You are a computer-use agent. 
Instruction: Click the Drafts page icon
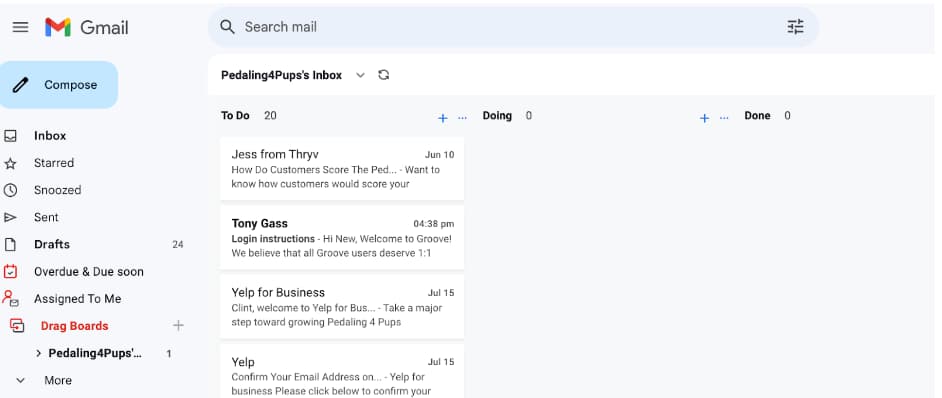pyautogui.click(x=10, y=245)
